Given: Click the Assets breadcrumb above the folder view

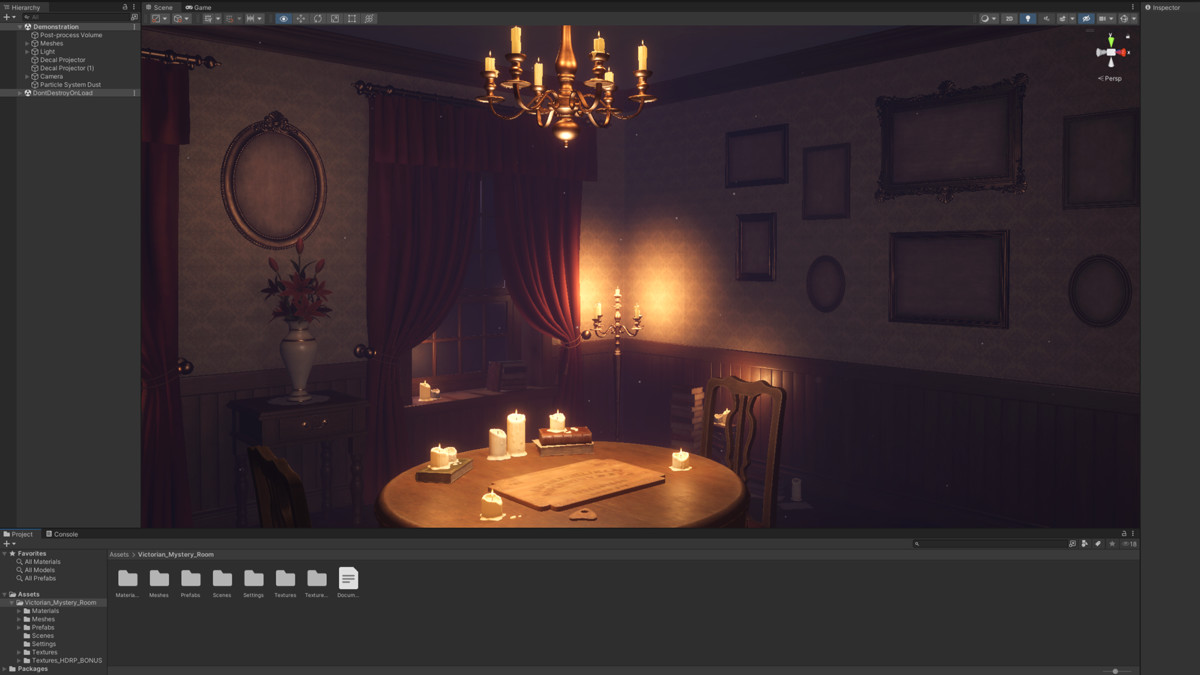Looking at the screenshot, I should coord(117,554).
